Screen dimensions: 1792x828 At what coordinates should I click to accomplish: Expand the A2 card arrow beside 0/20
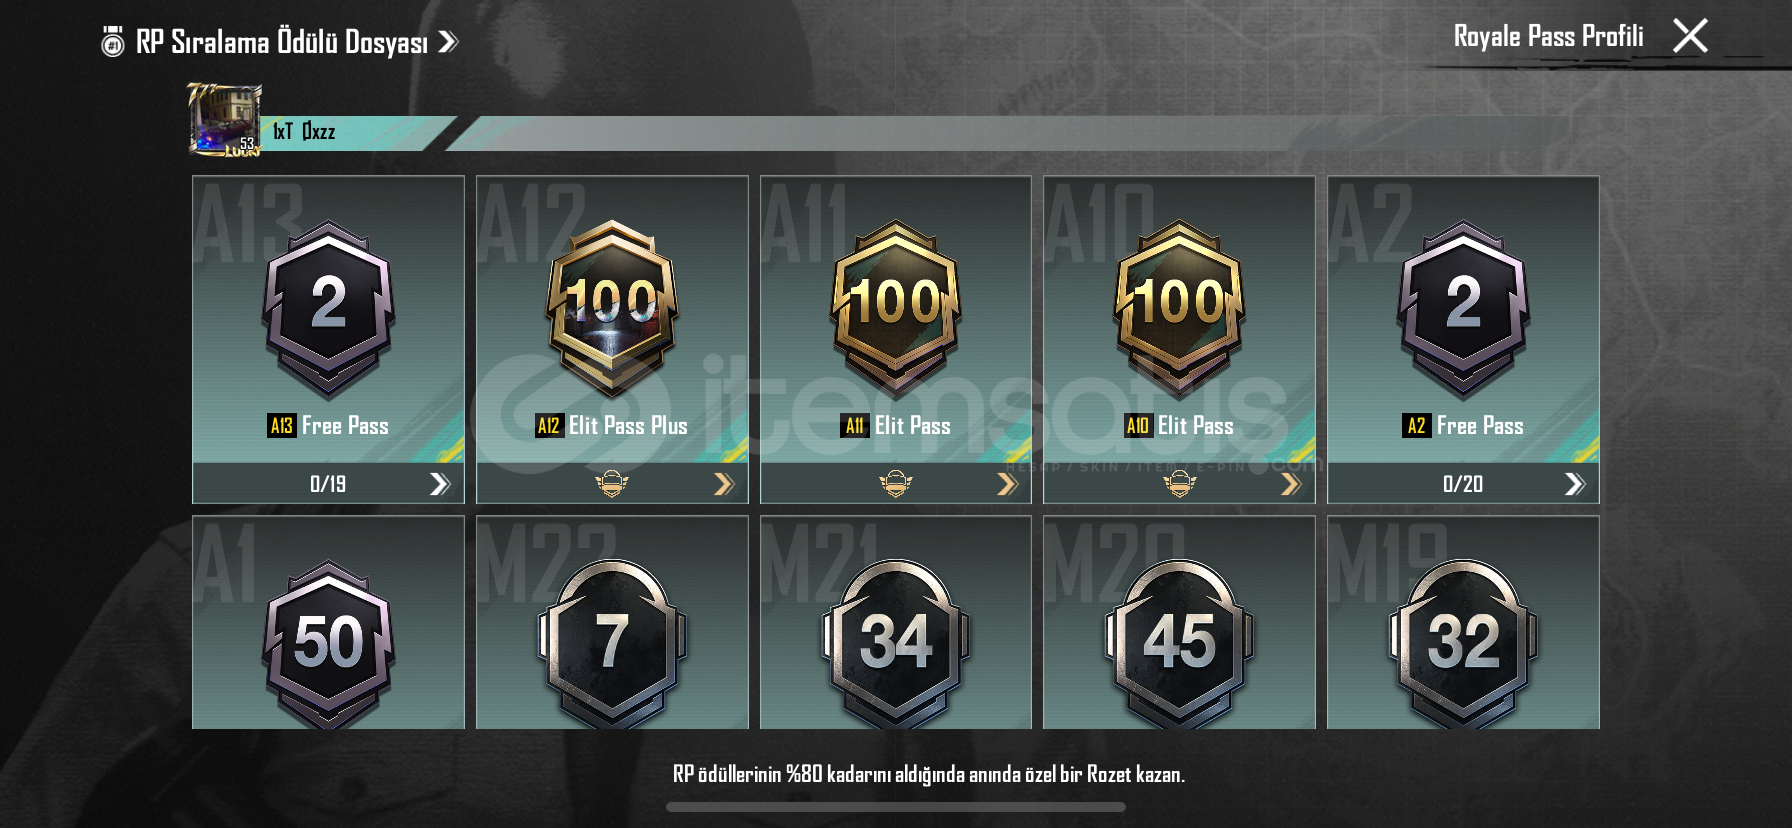pos(1575,484)
